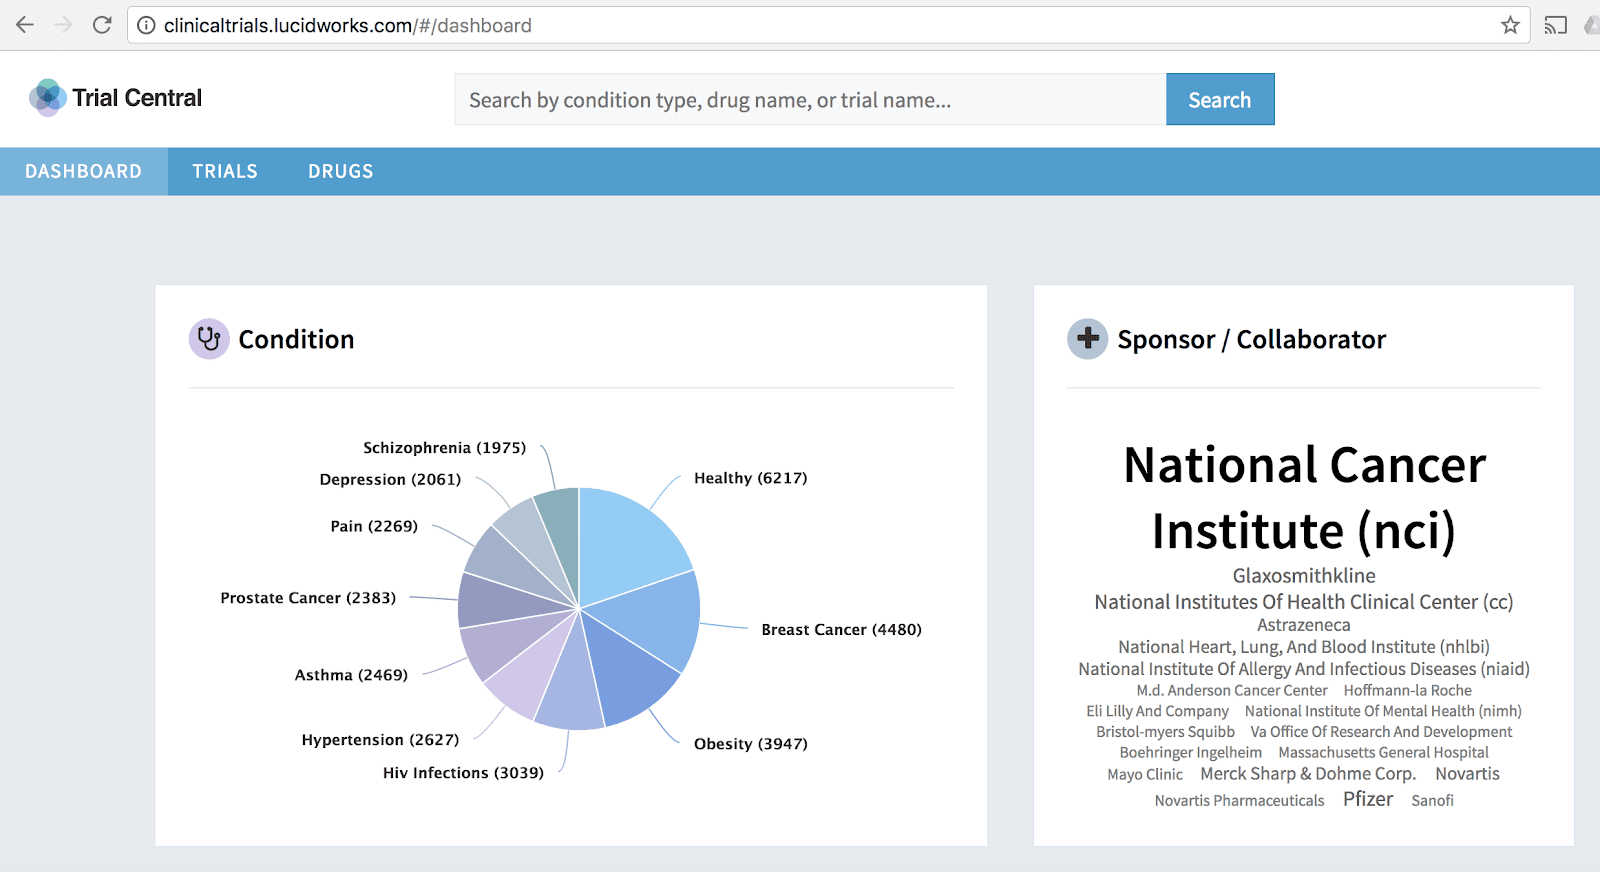1600x872 pixels.
Task: Click the stethoscope Condition icon
Action: point(209,339)
